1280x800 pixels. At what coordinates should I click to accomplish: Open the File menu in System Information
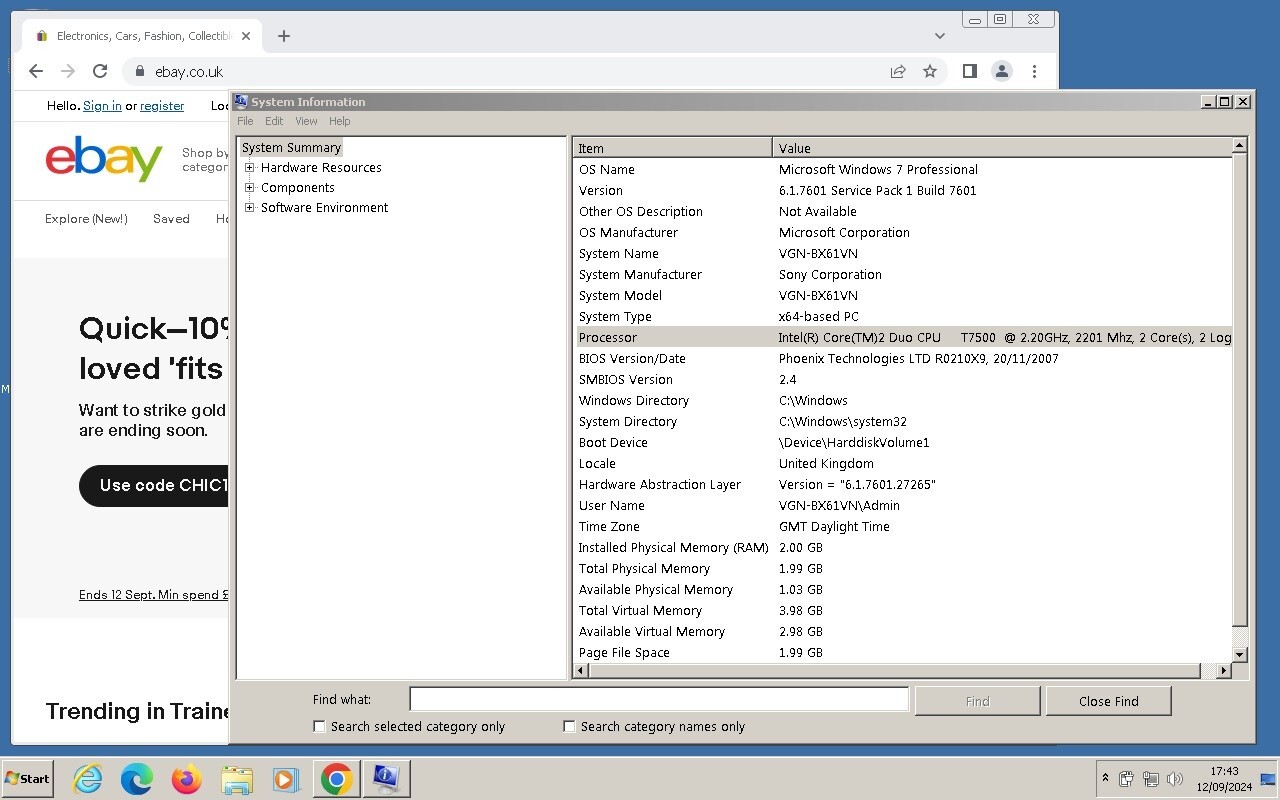(245, 121)
